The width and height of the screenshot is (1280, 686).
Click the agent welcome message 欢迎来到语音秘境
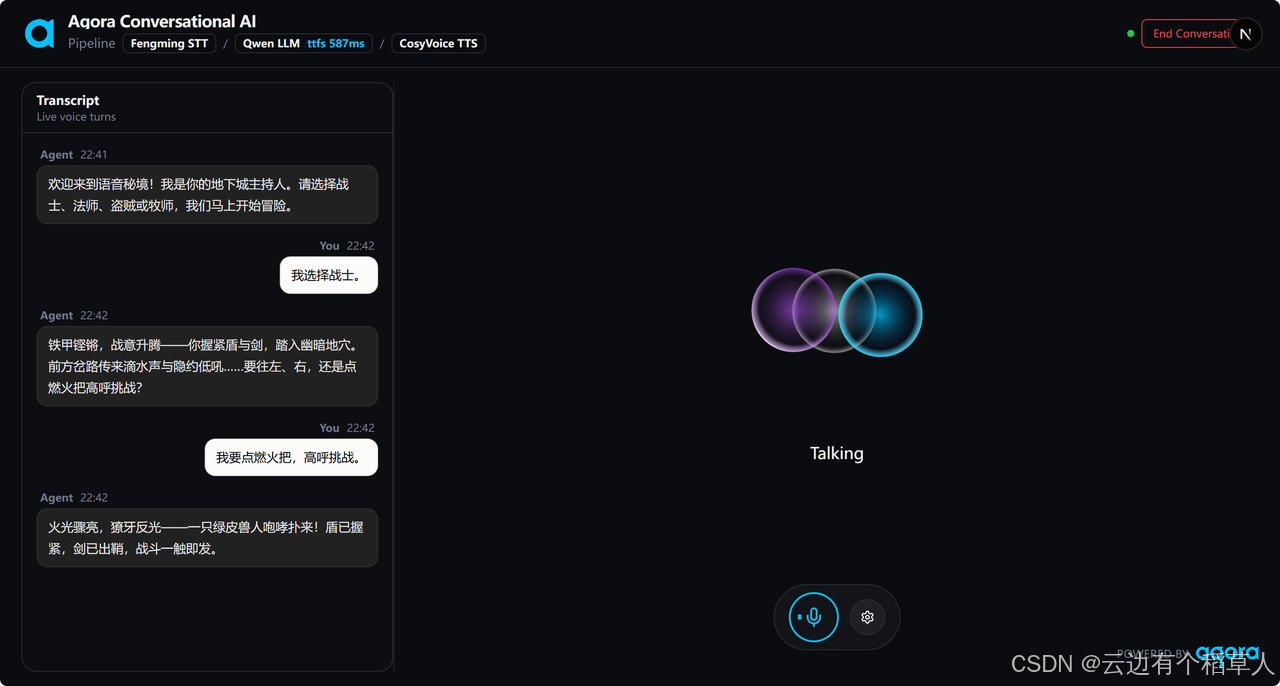point(207,195)
